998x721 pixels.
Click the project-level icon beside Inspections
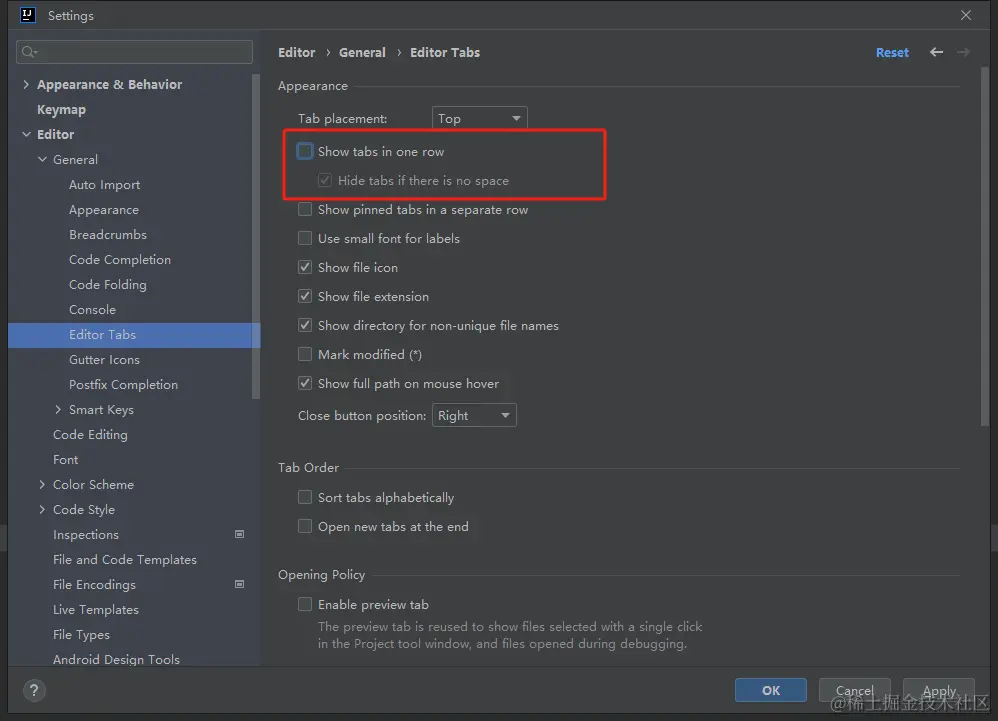click(x=239, y=535)
